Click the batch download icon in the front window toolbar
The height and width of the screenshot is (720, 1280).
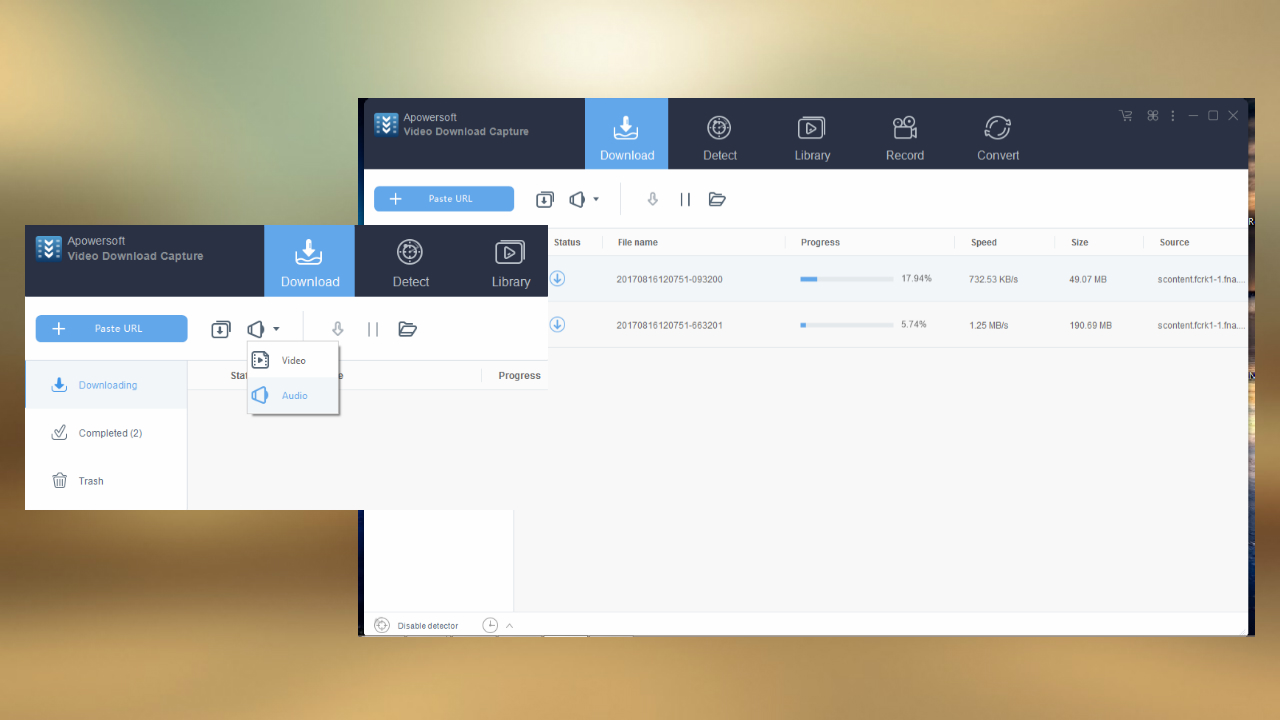221,329
